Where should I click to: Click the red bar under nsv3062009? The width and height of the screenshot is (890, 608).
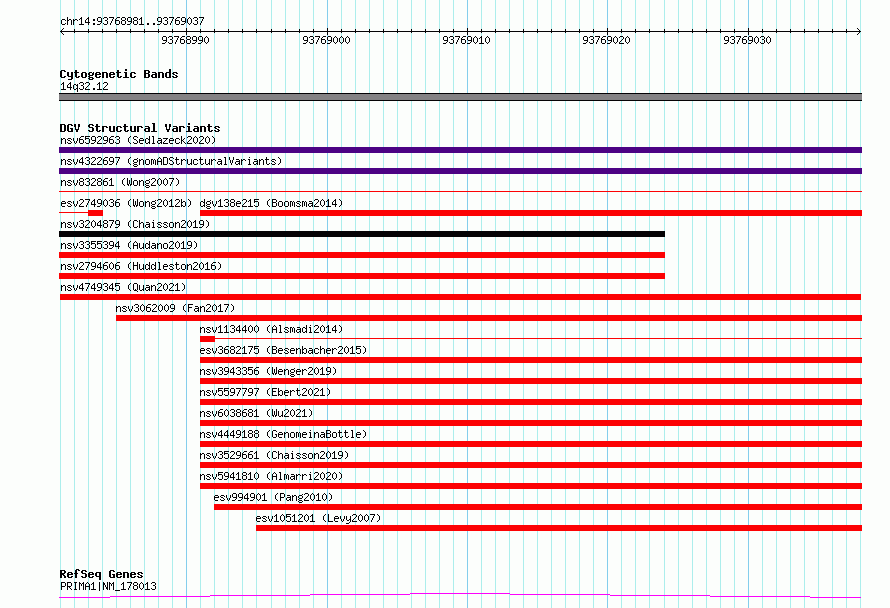489,318
